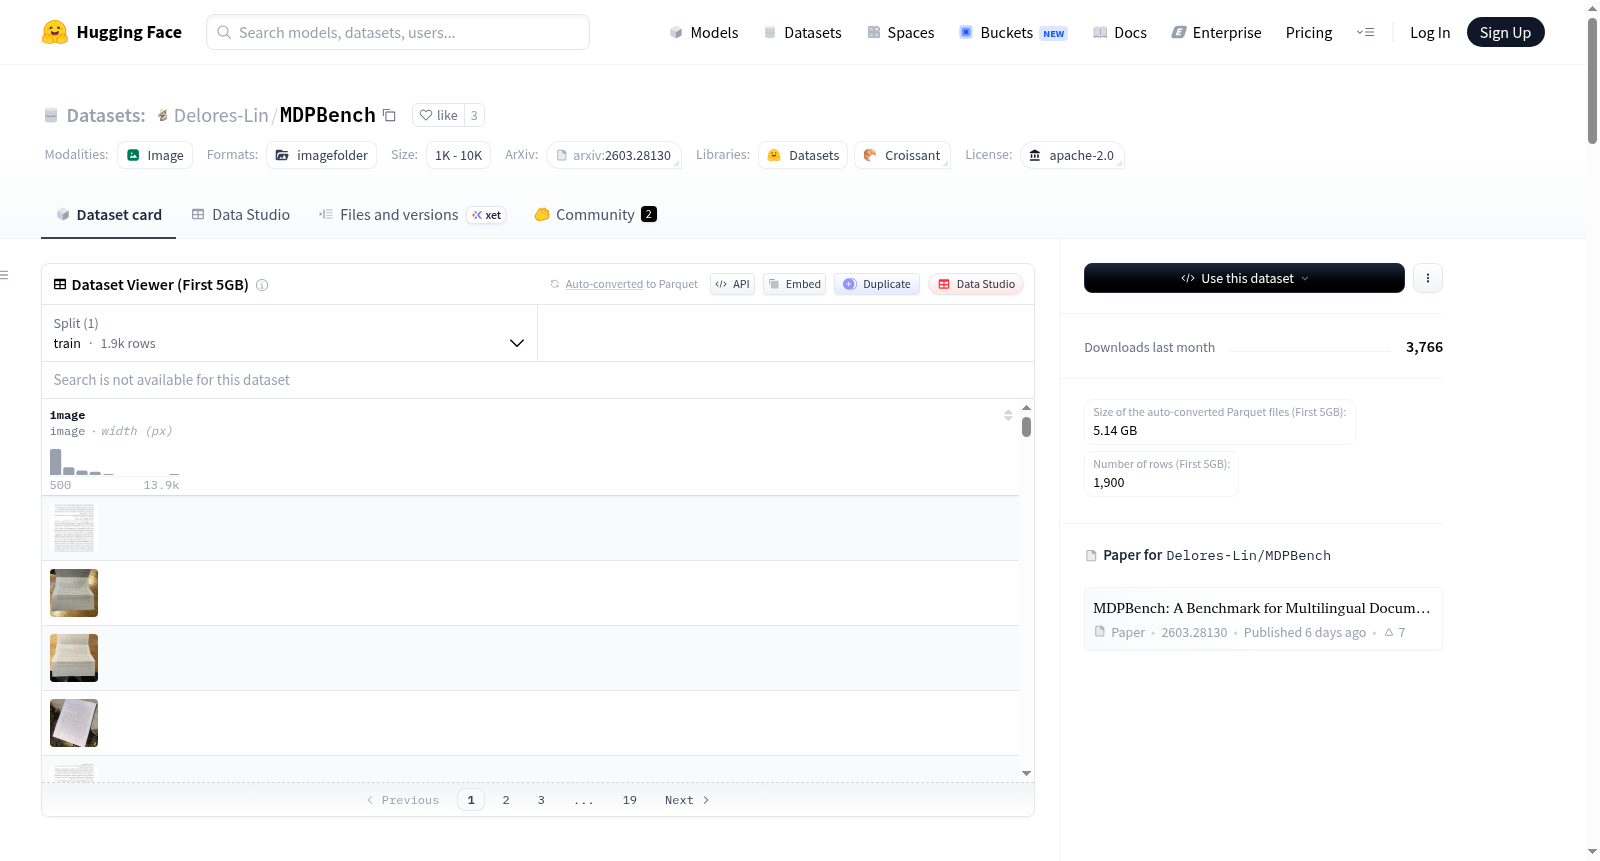Viewport: 1600px width, 861px height.
Task: Go to Datasets in the top navigation
Action: point(803,33)
